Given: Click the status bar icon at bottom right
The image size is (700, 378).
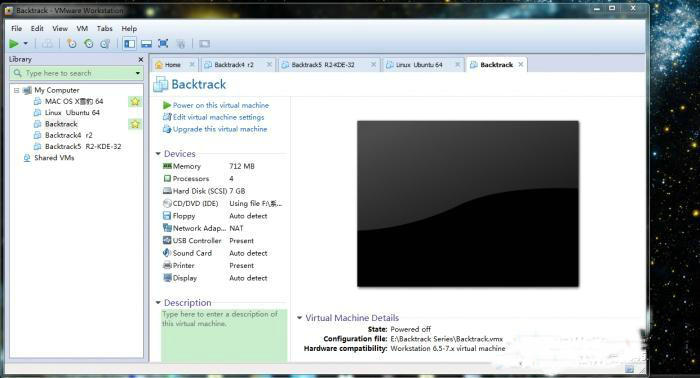Looking at the screenshot, I should tap(629, 369).
